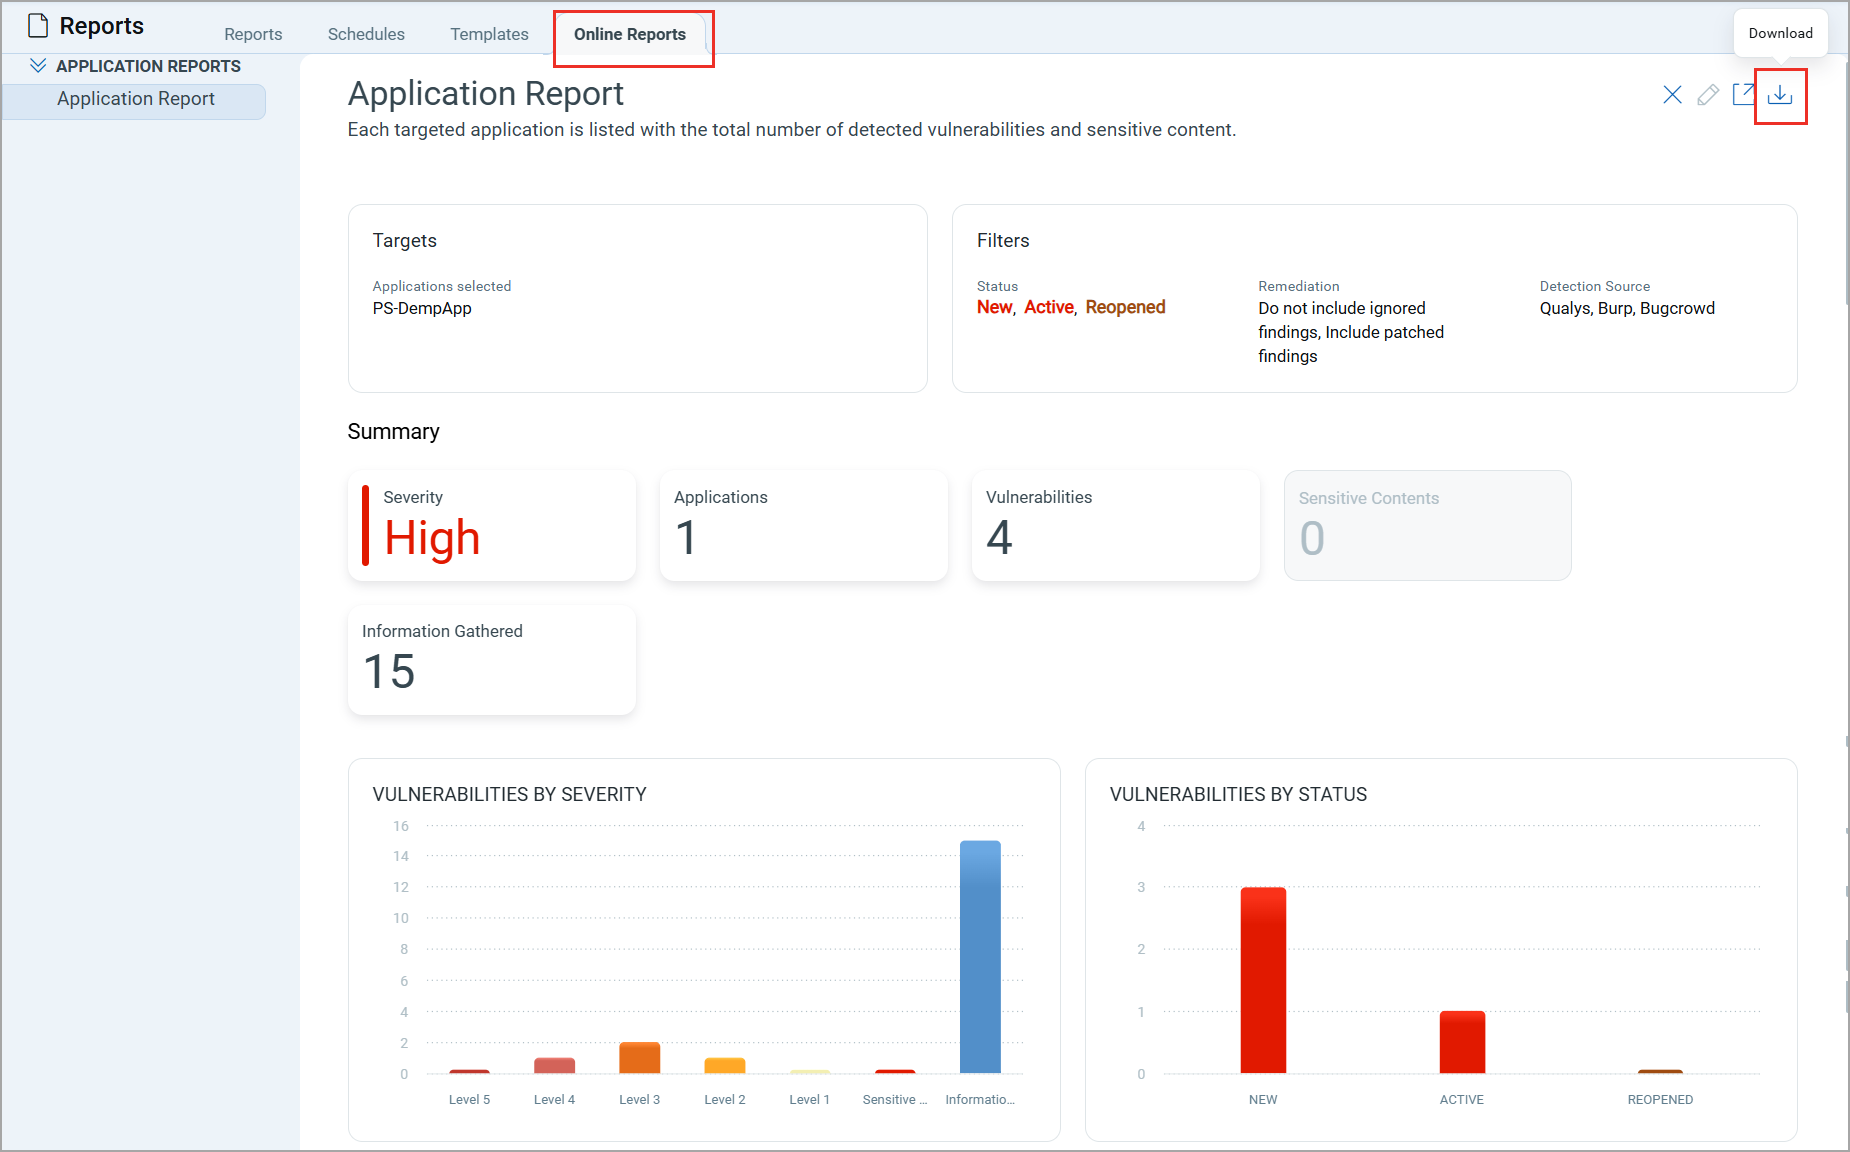
Task: Click the Active status filter text
Action: 1049,307
